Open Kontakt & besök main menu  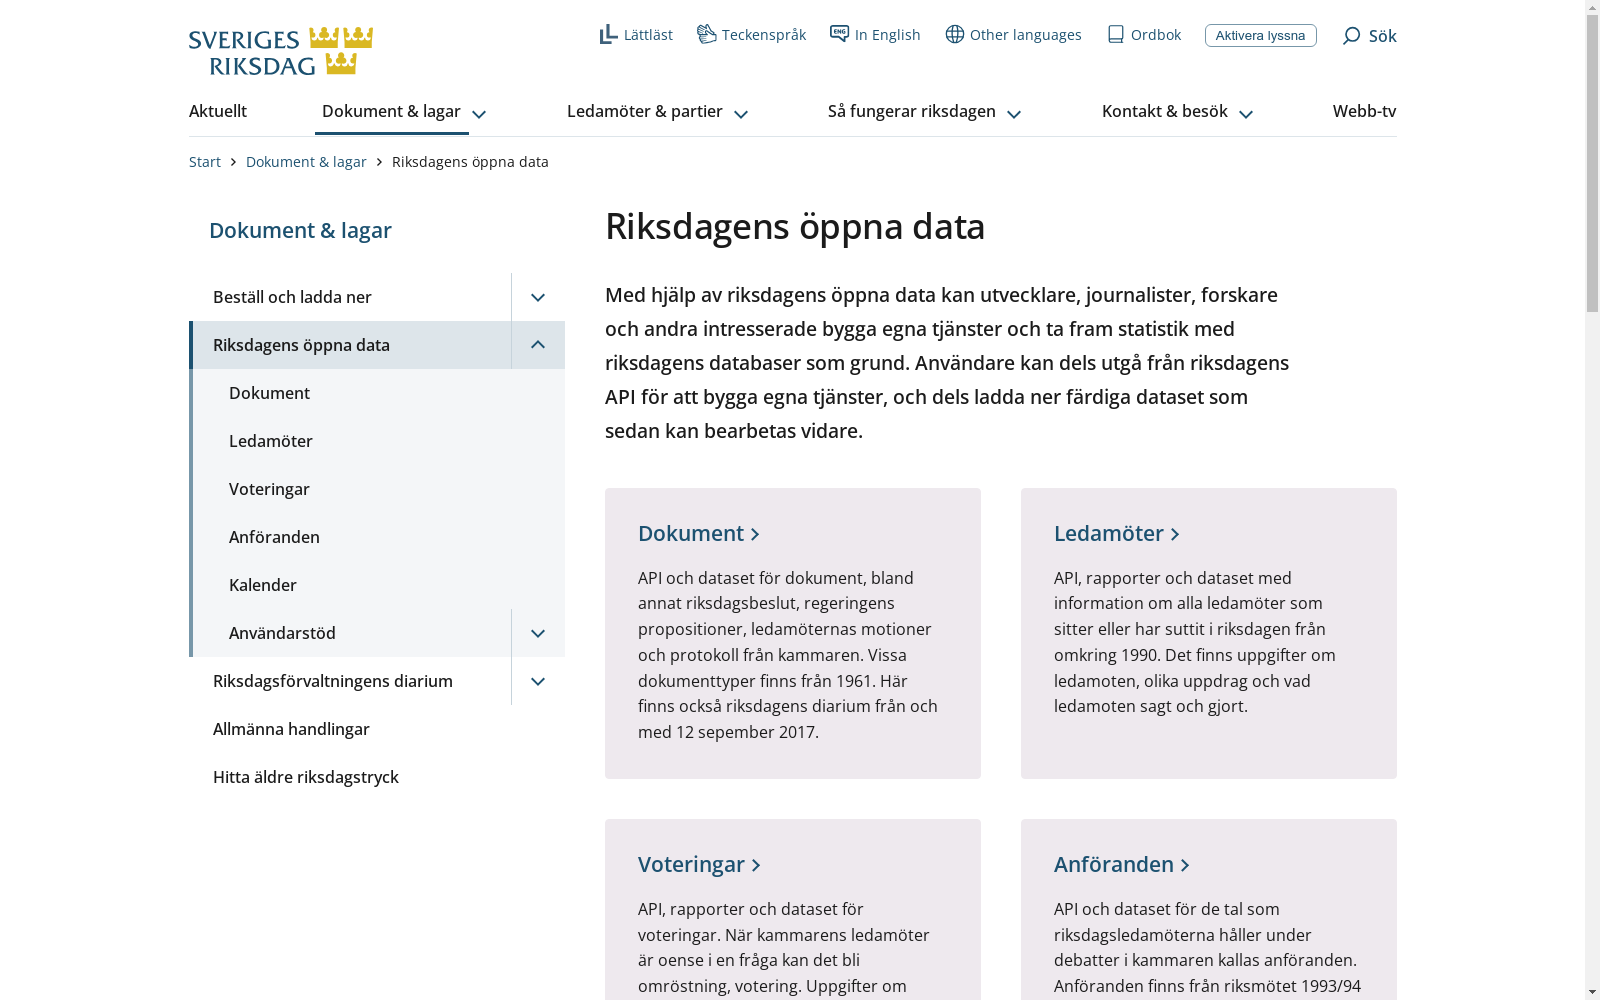click(x=1165, y=111)
